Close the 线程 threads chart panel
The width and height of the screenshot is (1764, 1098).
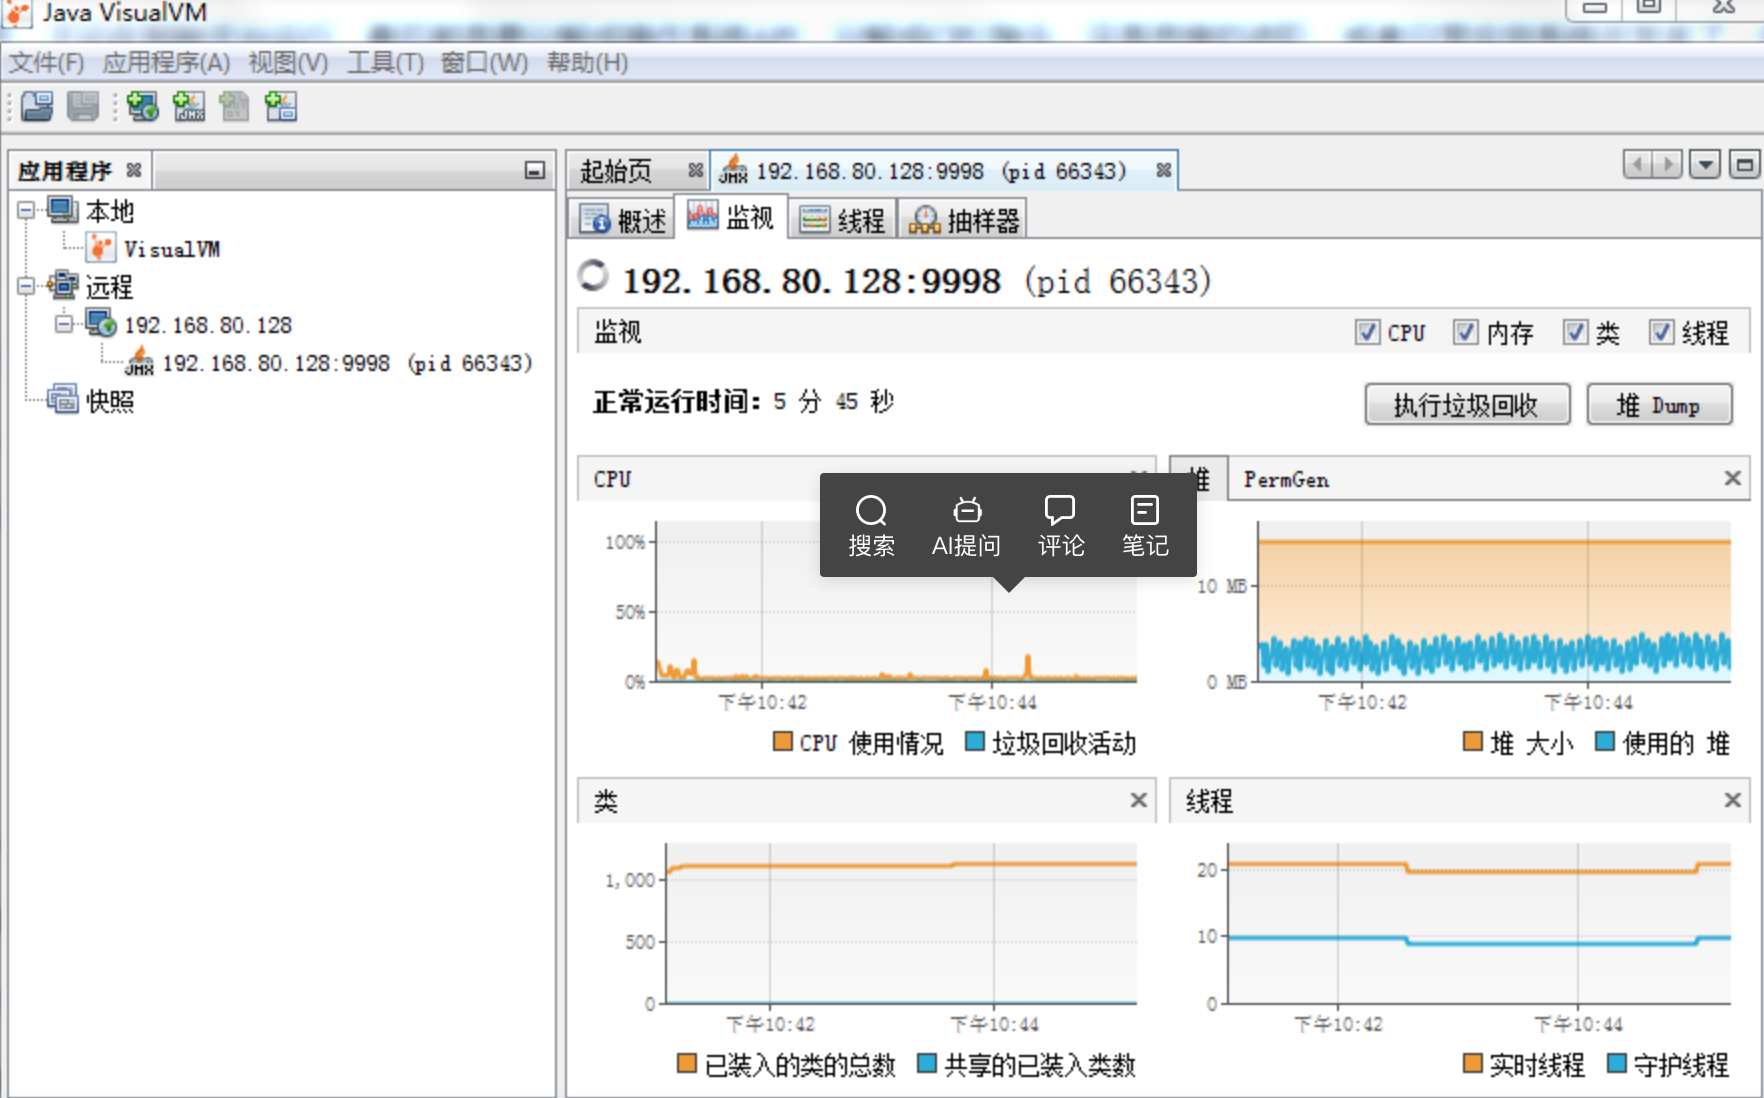click(1732, 800)
